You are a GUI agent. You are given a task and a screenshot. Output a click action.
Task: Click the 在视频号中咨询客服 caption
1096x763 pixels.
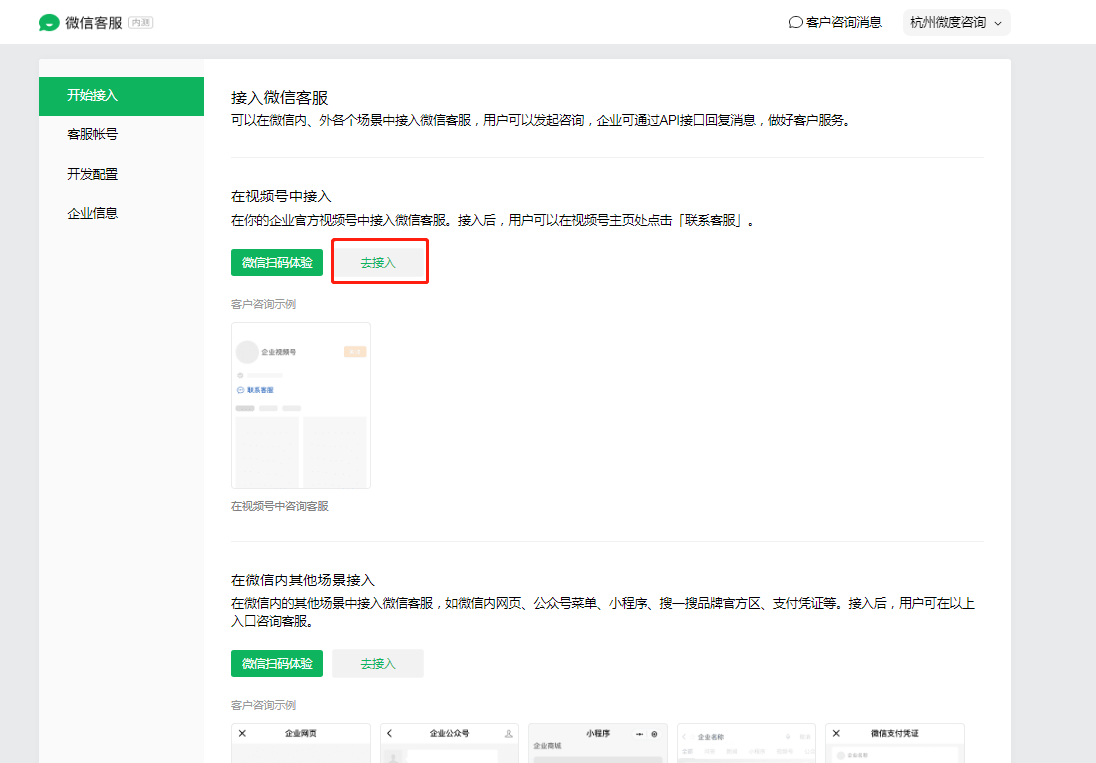pyautogui.click(x=280, y=506)
